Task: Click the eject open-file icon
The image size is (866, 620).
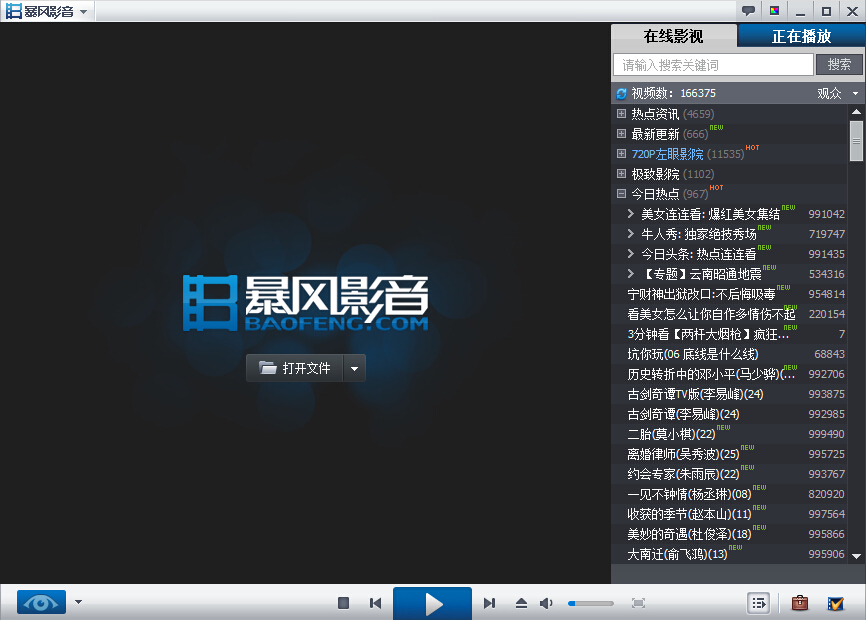Action: [521, 603]
